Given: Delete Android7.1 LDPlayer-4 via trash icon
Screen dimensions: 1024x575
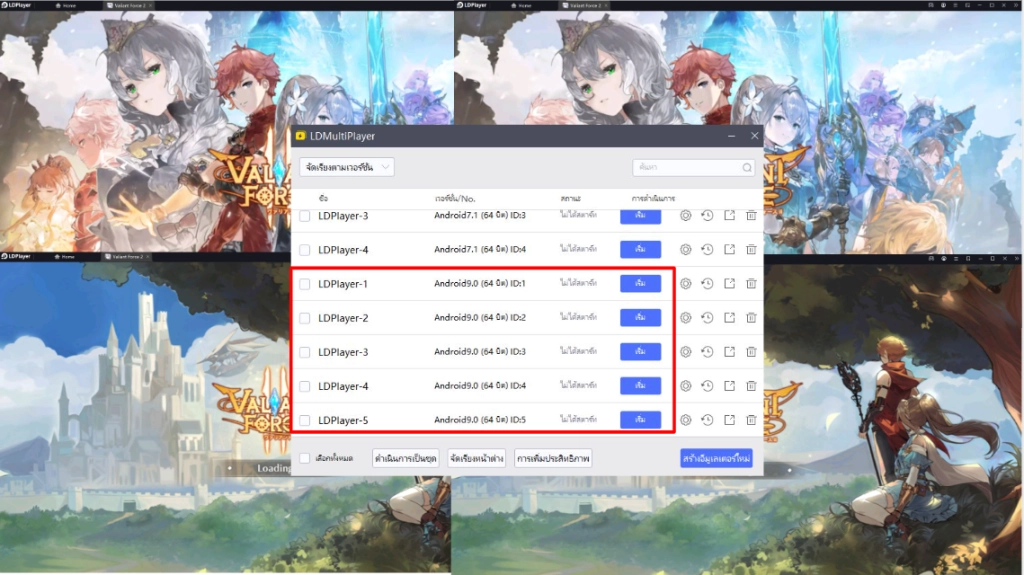Looking at the screenshot, I should click(x=751, y=249).
